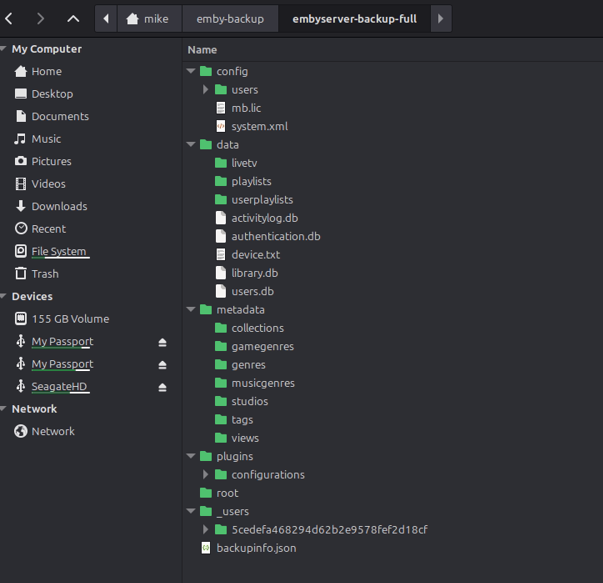Select the library.db file
Image resolution: width=603 pixels, height=583 pixels.
pos(255,273)
